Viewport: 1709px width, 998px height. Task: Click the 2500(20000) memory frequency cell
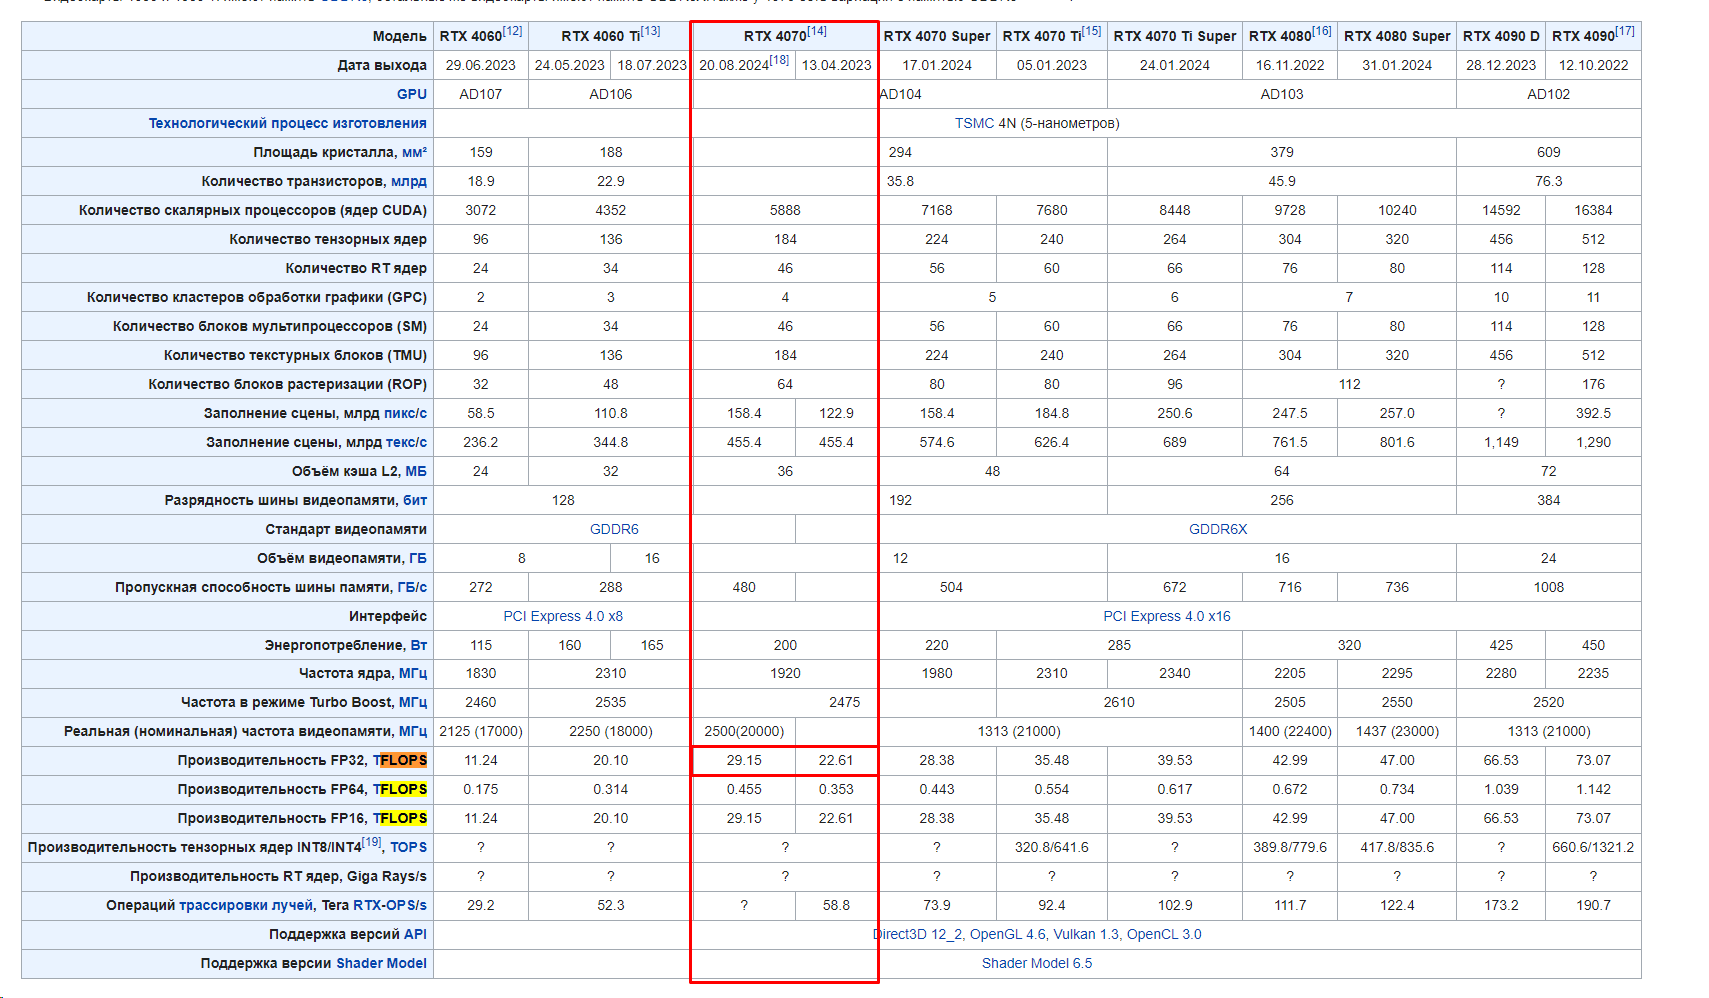tap(744, 731)
